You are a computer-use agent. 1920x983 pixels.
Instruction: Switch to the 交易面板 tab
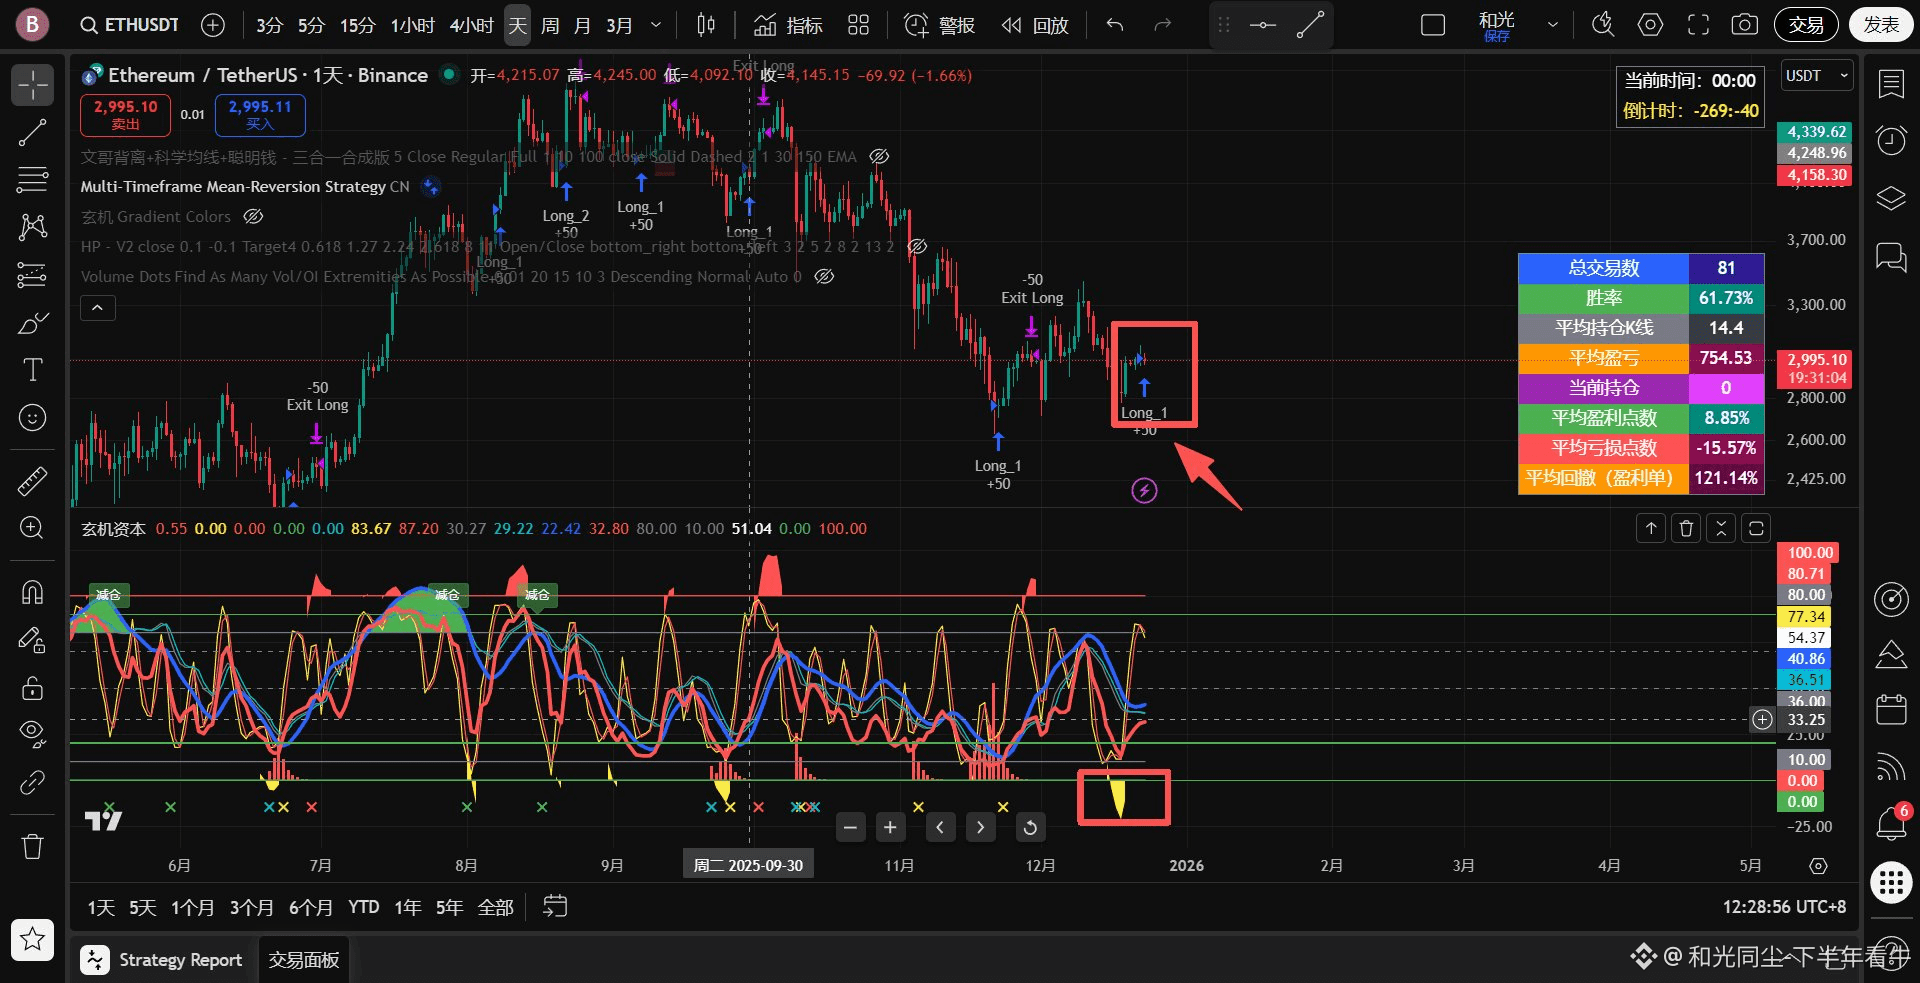[x=304, y=960]
